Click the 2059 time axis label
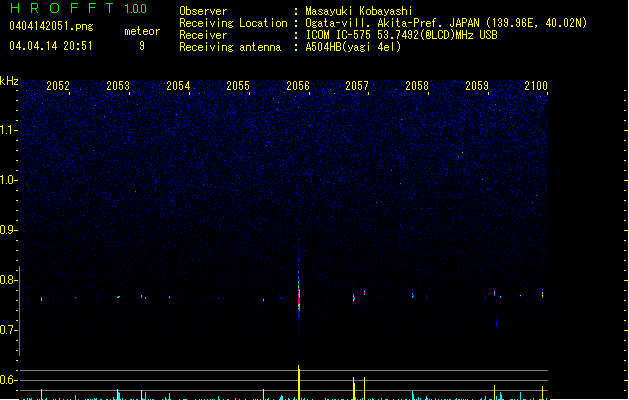This screenshot has width=629, height=400. [x=477, y=86]
